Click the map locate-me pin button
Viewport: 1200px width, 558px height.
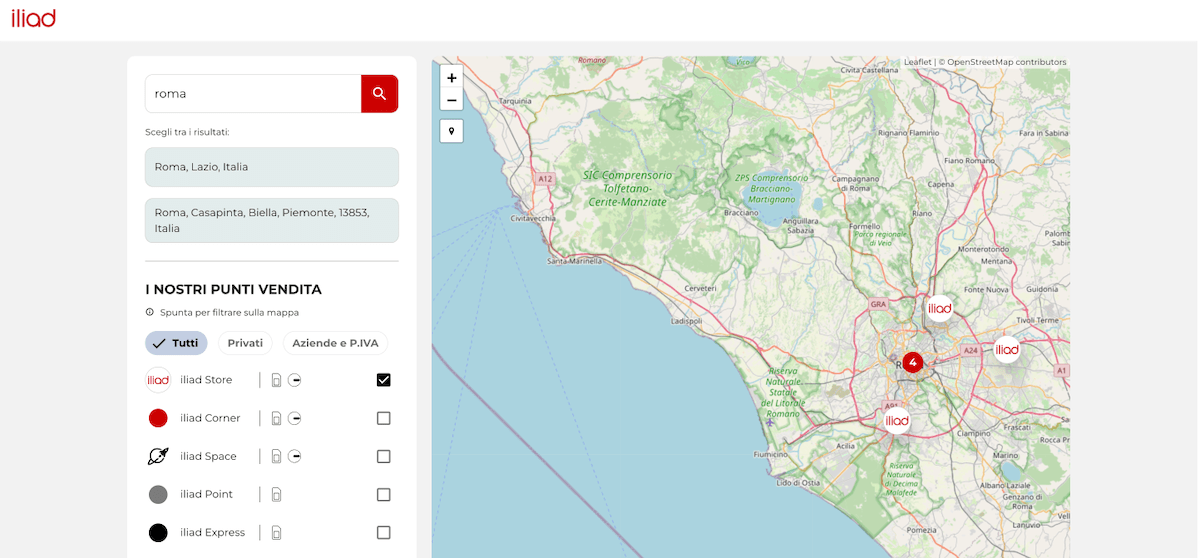452,131
